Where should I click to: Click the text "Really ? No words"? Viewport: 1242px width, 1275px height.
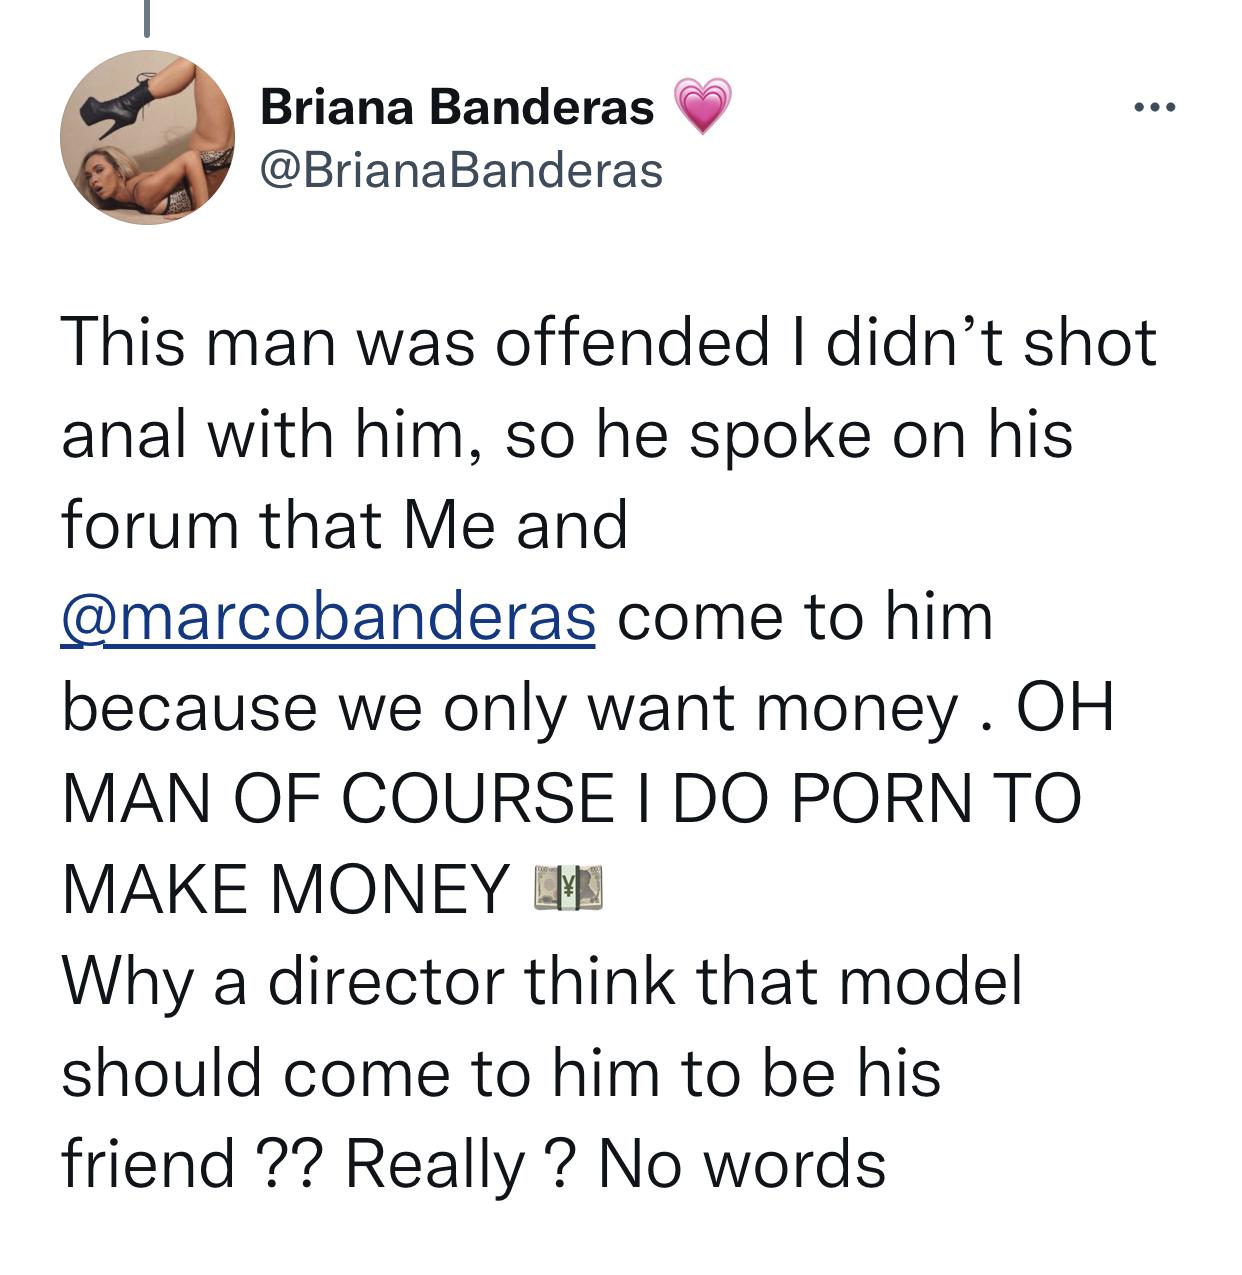pyautogui.click(x=615, y=1165)
